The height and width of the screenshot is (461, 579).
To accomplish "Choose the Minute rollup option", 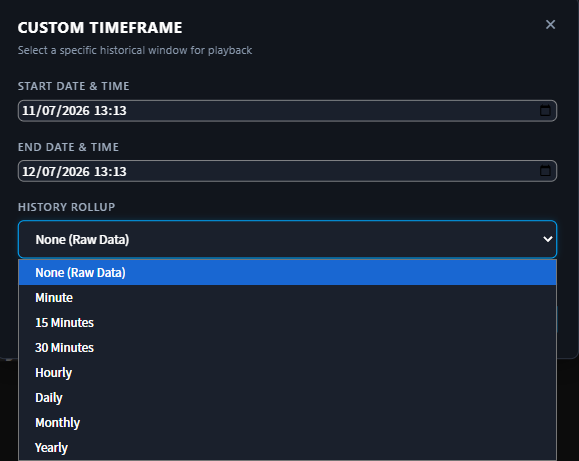I will [x=287, y=298].
